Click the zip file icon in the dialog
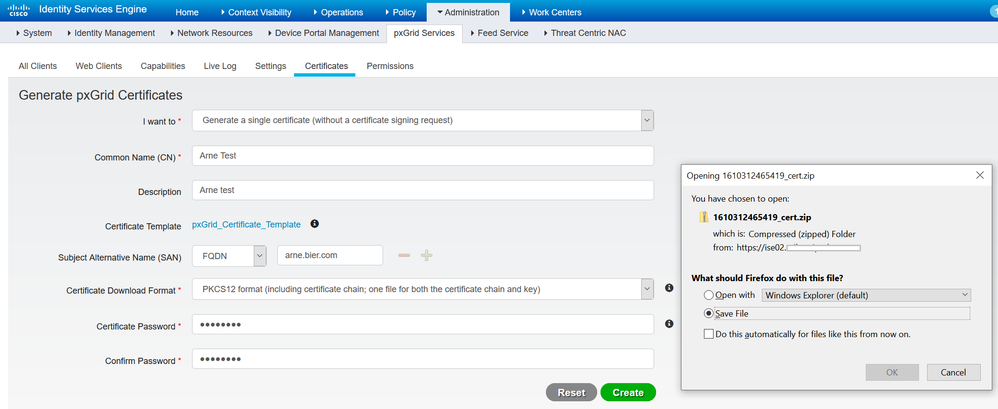The width and height of the screenshot is (998, 409). (x=704, y=217)
